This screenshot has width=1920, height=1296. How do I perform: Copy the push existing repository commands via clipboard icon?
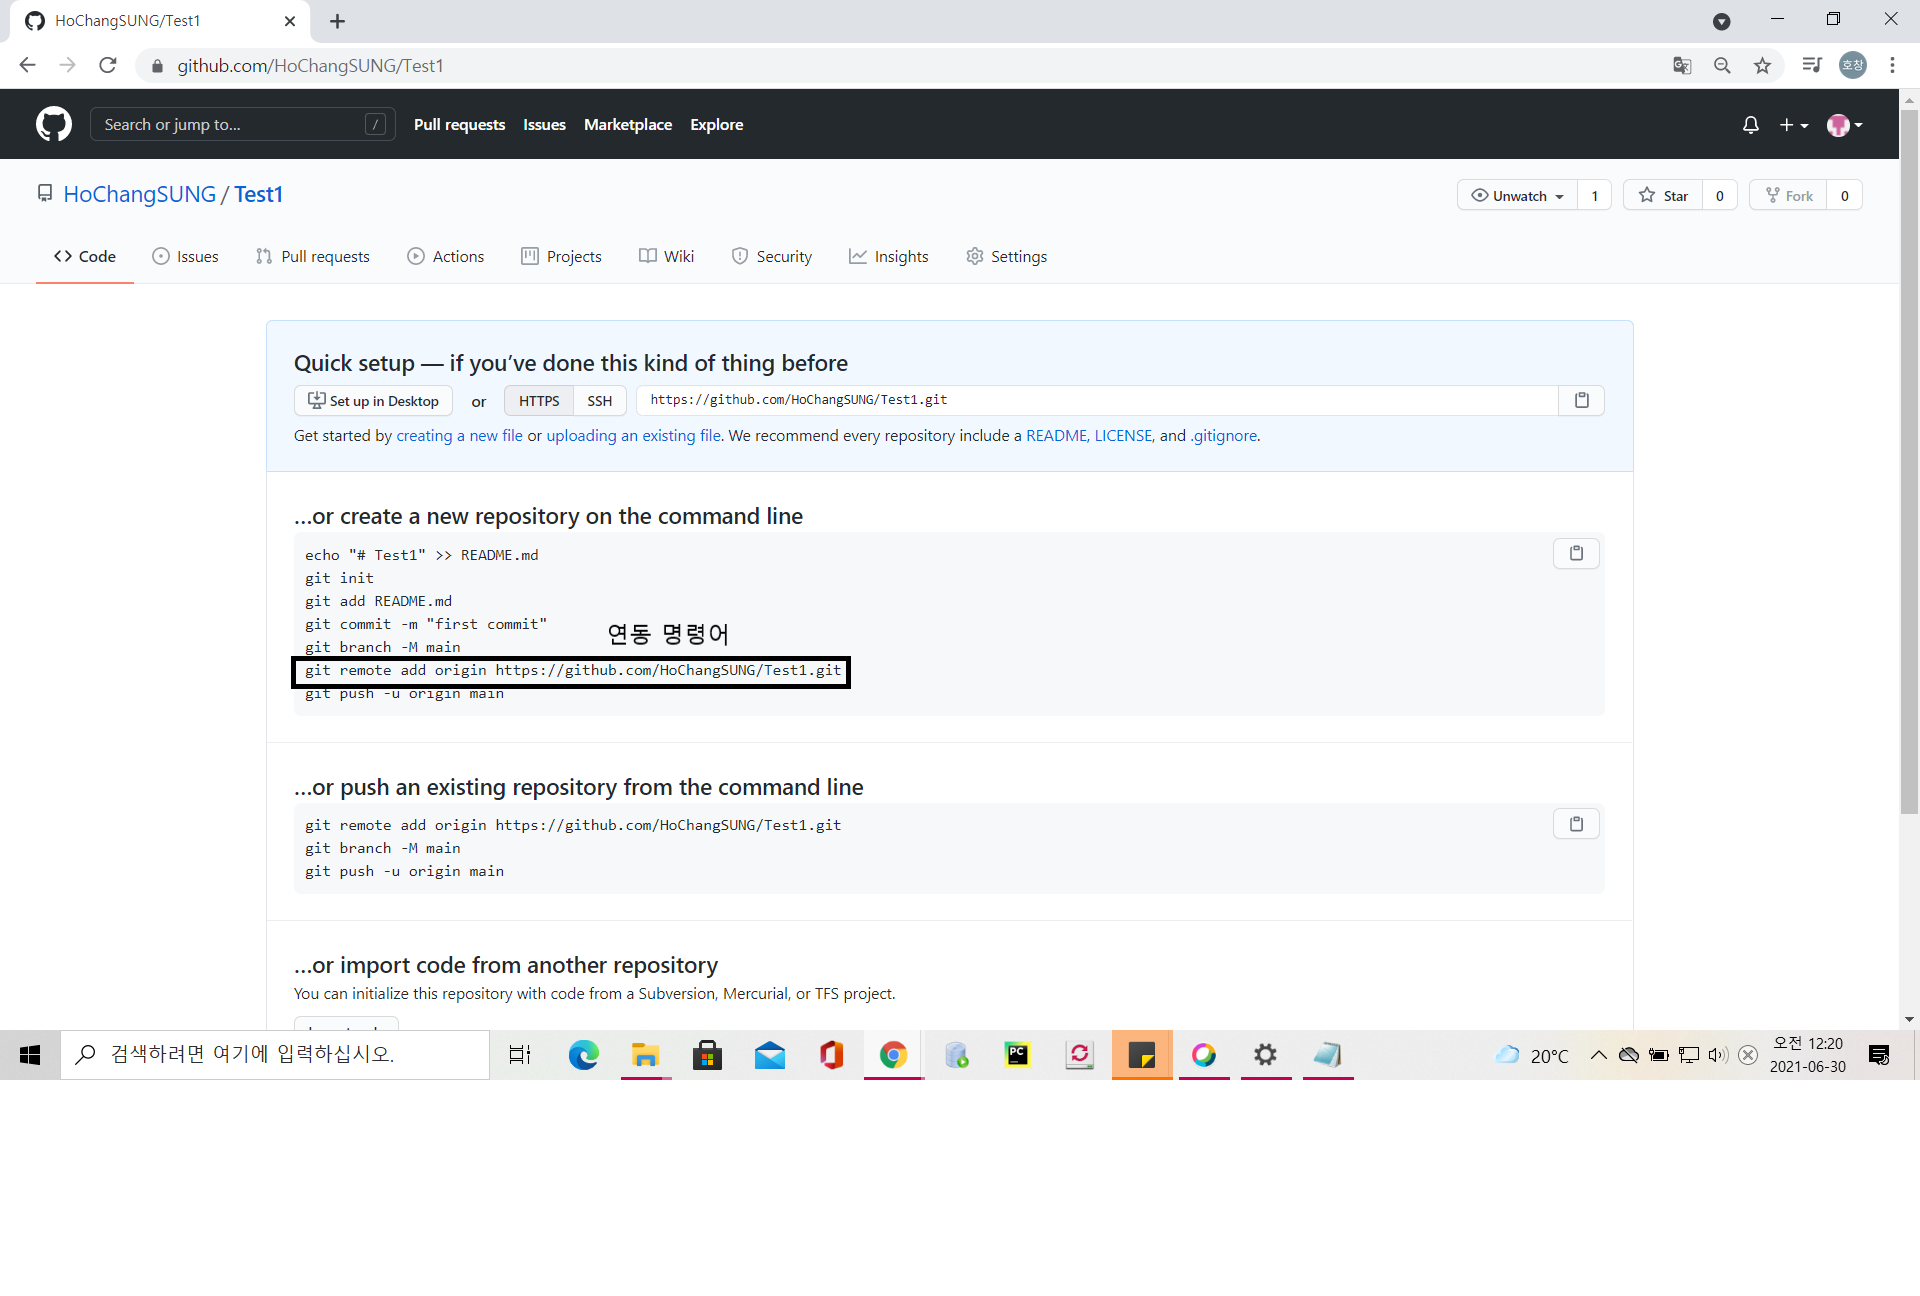pyautogui.click(x=1576, y=823)
